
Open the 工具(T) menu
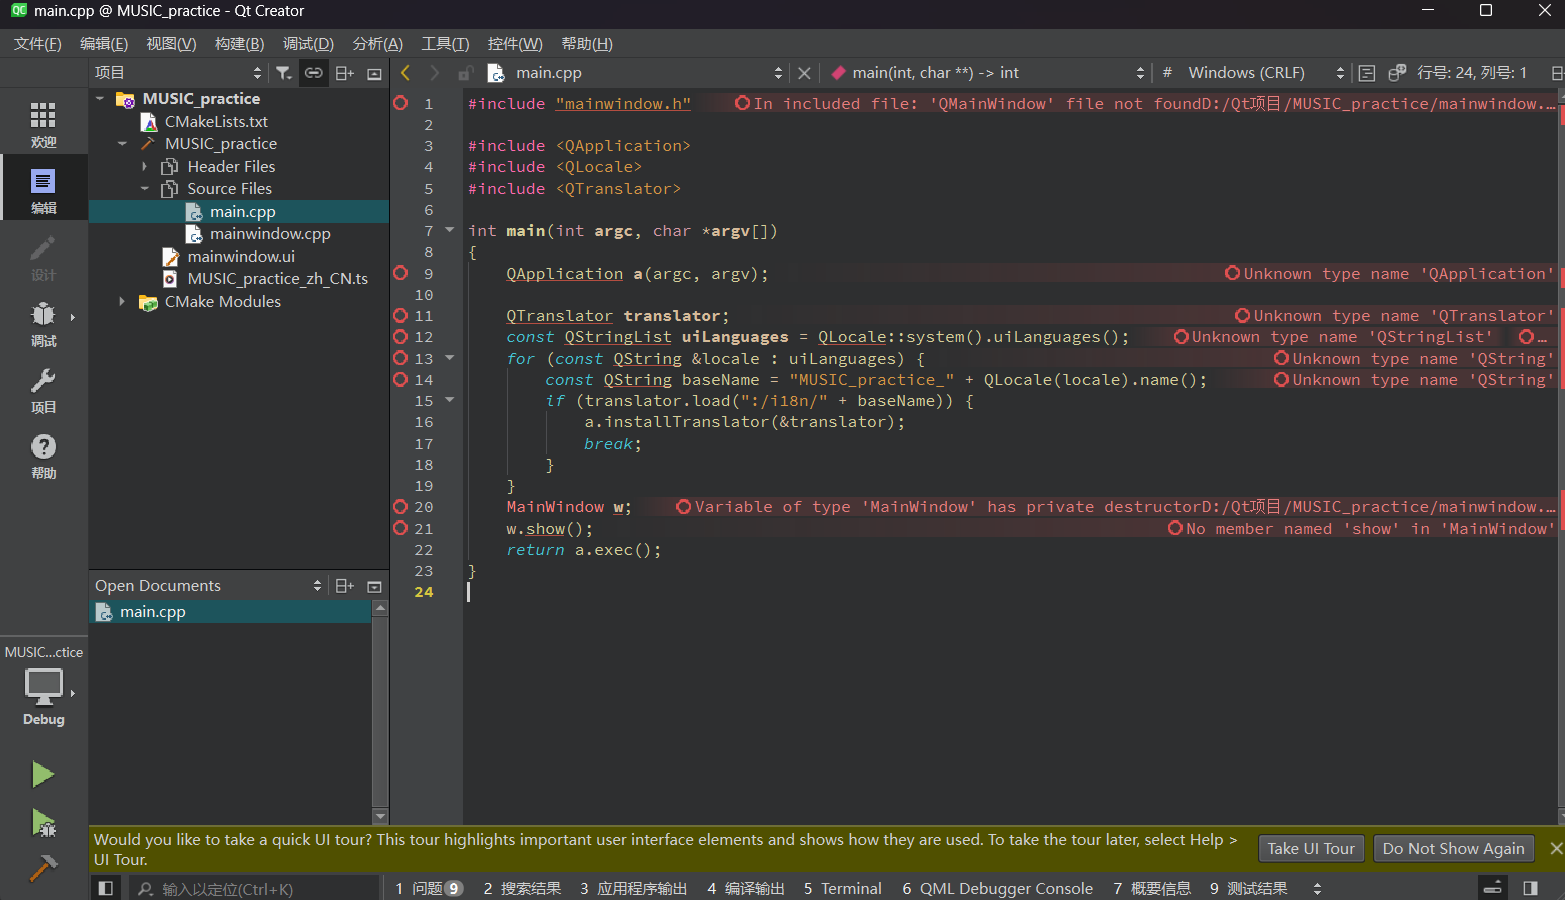pos(445,44)
